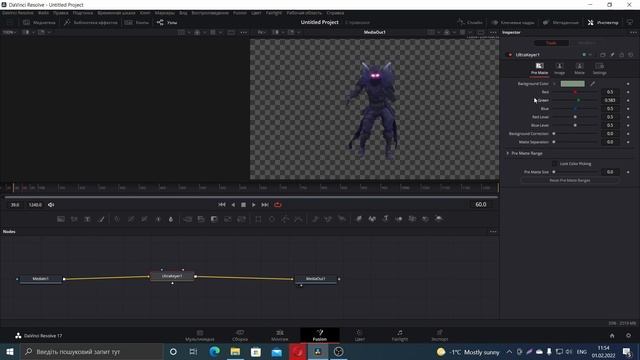Open the left viewer 100% zoom dropdown
The image size is (640, 360).
point(9,32)
